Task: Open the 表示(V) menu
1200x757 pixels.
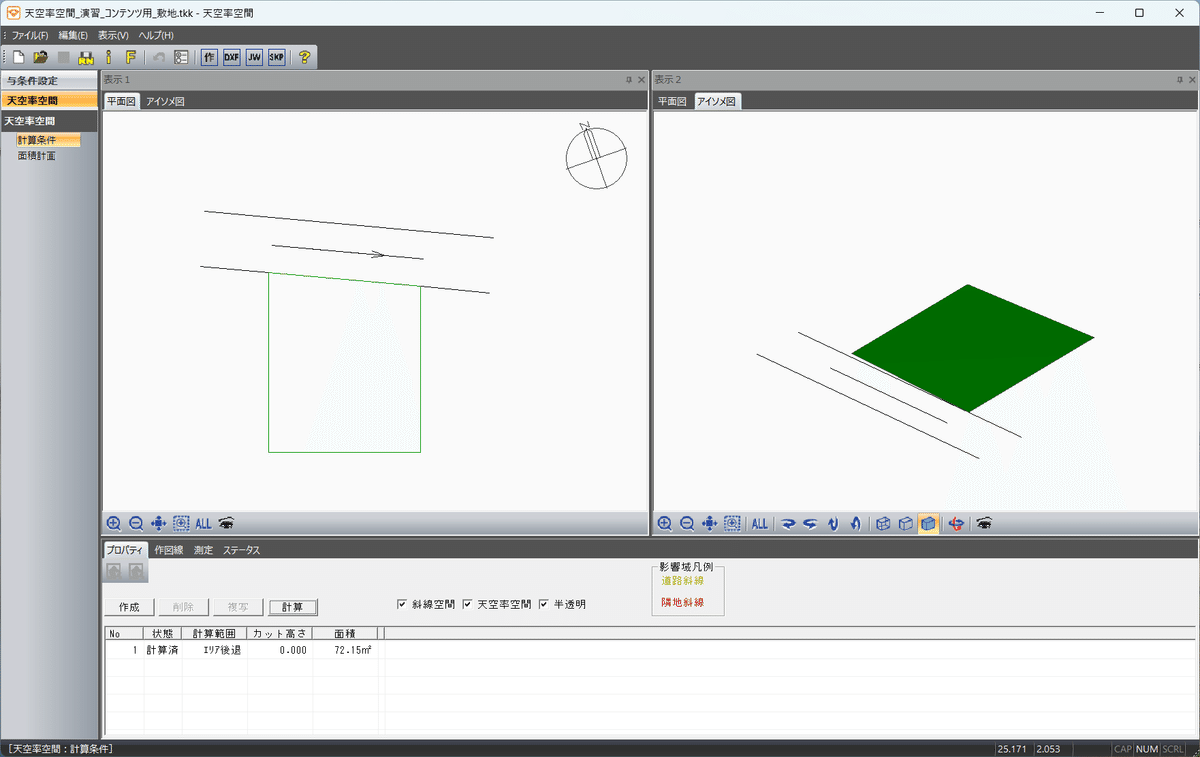Action: pyautogui.click(x=113, y=35)
